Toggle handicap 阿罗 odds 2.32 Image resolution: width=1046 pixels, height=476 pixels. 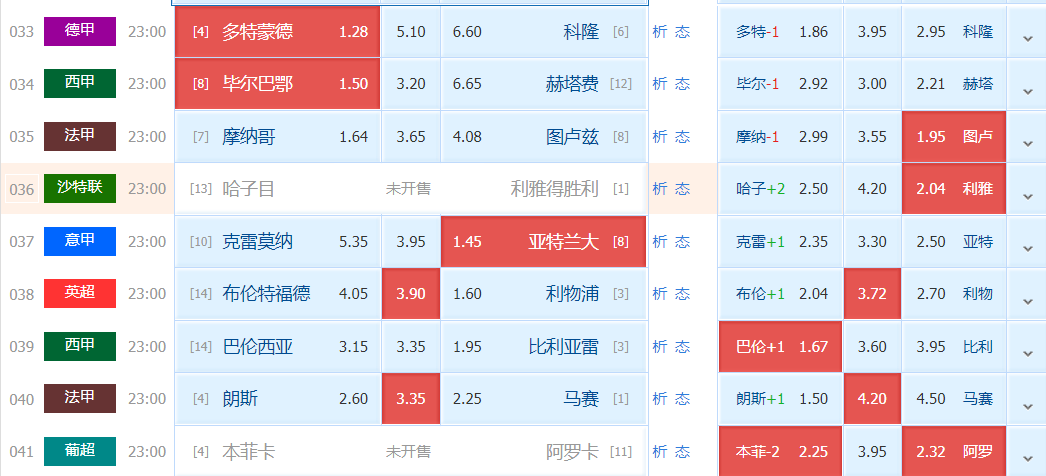point(954,451)
